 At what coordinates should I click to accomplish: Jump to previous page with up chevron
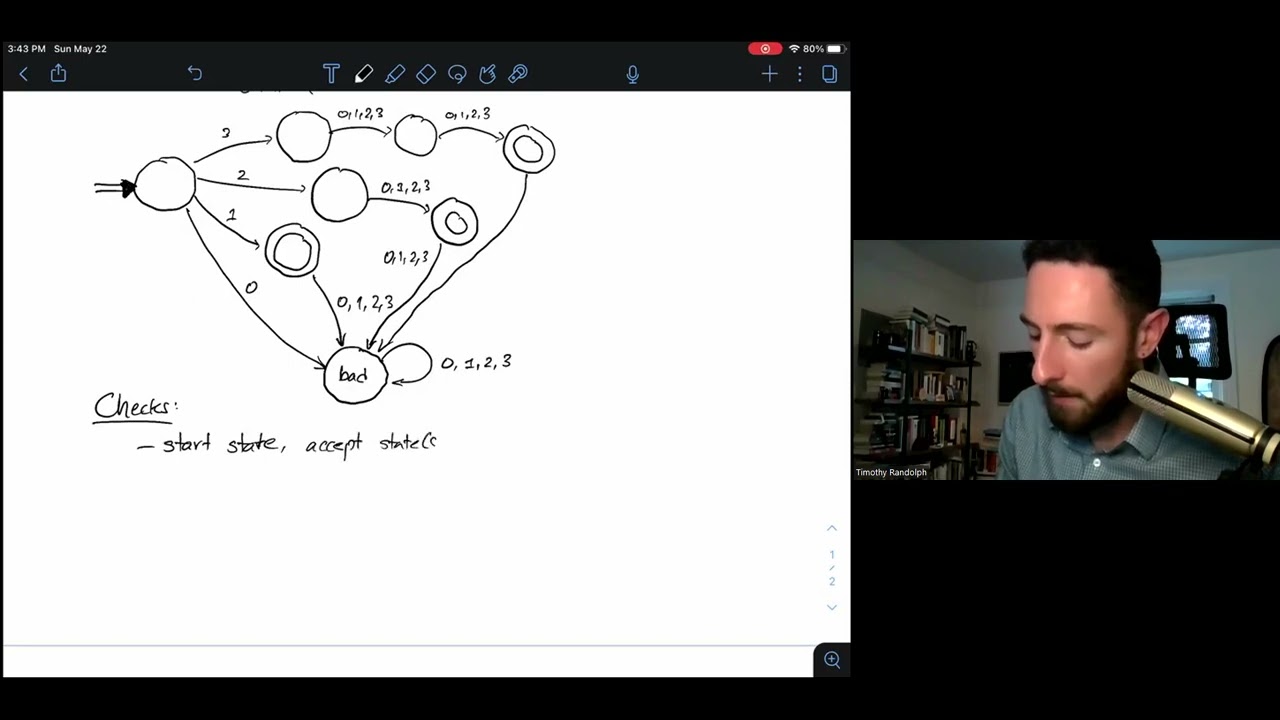(x=831, y=528)
